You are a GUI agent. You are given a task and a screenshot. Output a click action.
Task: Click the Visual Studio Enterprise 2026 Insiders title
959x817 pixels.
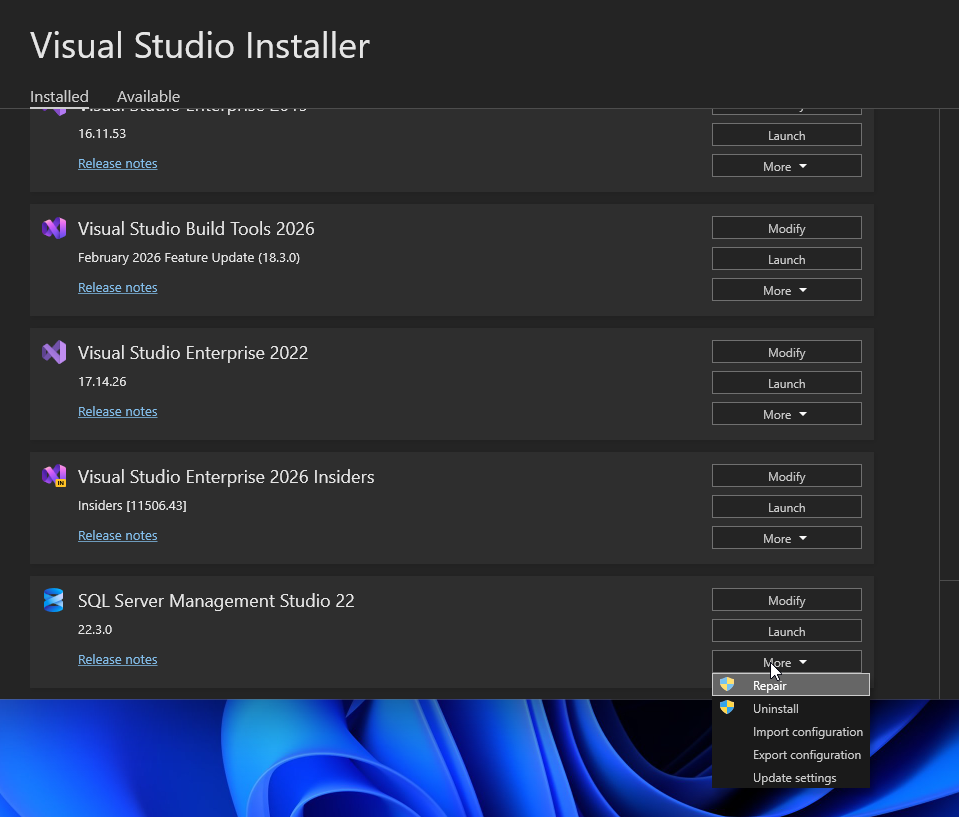coord(226,476)
